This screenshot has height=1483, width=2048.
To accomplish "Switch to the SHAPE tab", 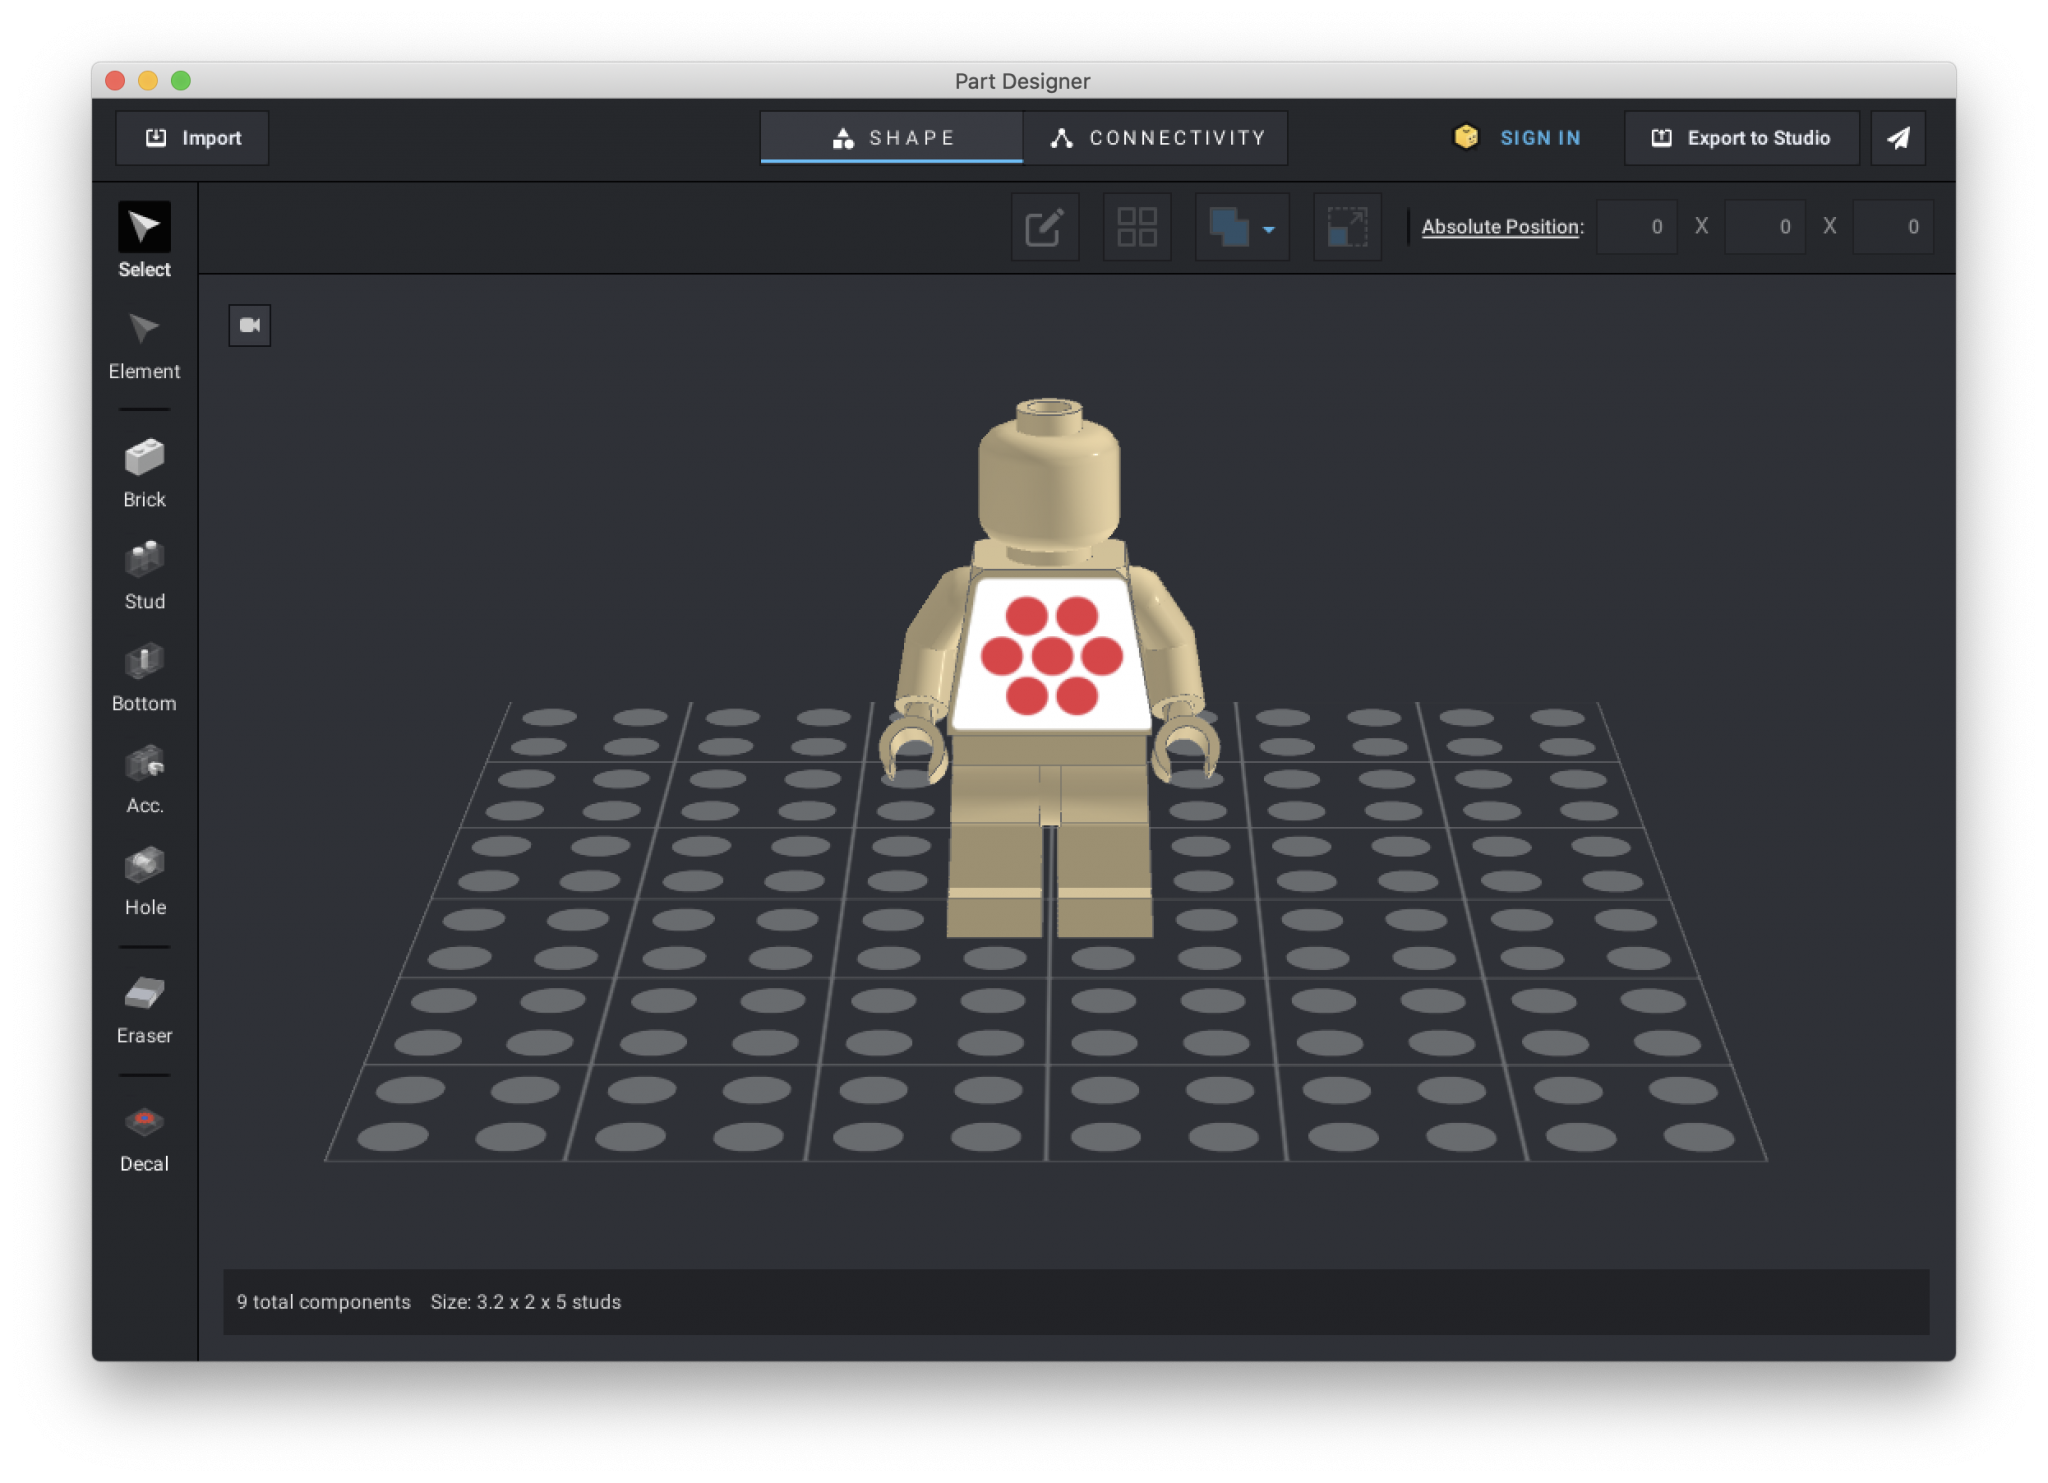I will (891, 137).
